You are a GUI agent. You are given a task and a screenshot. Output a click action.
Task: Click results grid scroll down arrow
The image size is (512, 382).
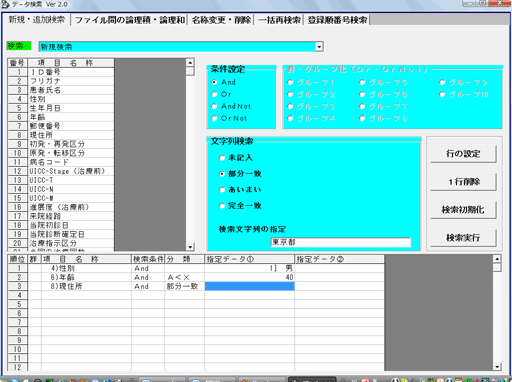[497, 367]
